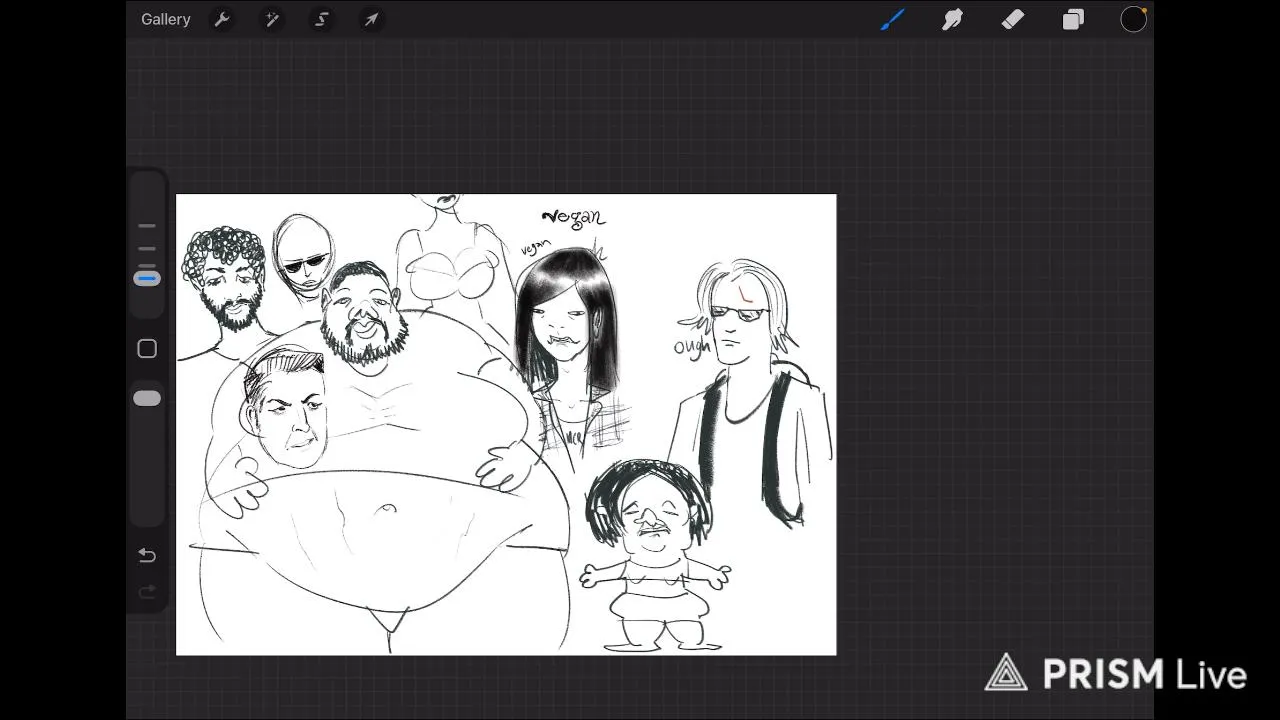Screen dimensions: 1280x720
Task: Click the brush opacity slider handle
Action: (x=147, y=398)
